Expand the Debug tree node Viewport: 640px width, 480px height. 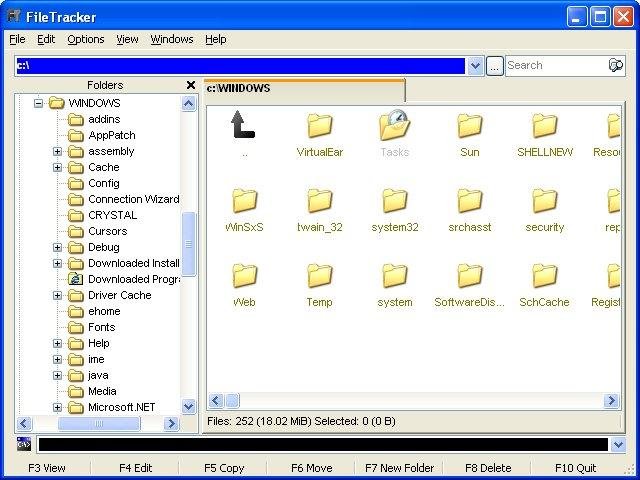click(57, 247)
